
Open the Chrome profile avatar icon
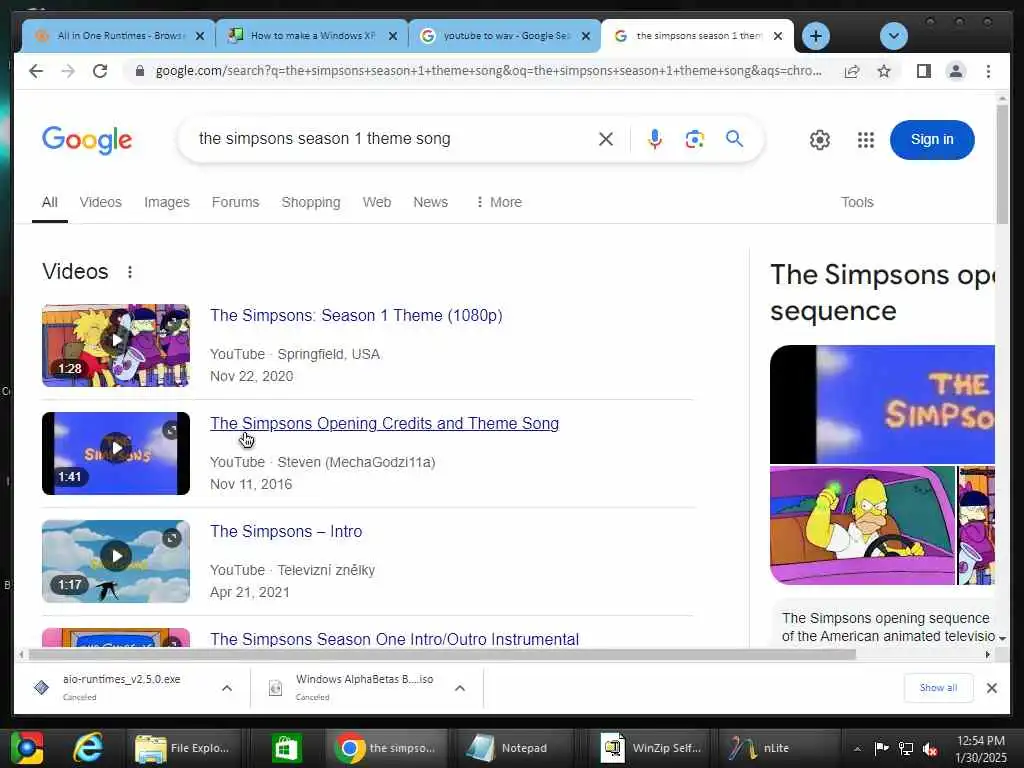point(955,71)
